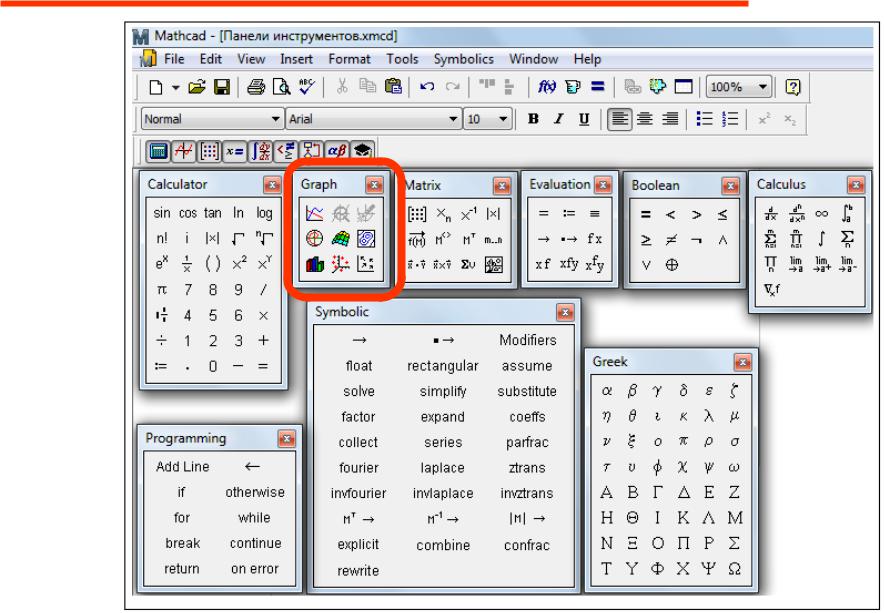Print the current worksheet
Screen dimensions: 884x613
[x=256, y=87]
